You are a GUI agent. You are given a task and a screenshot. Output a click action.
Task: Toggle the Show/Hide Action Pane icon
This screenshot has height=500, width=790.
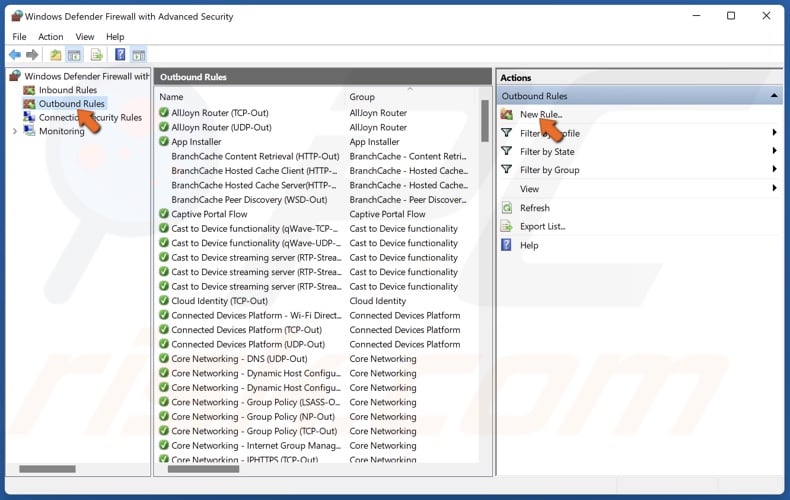[139, 55]
